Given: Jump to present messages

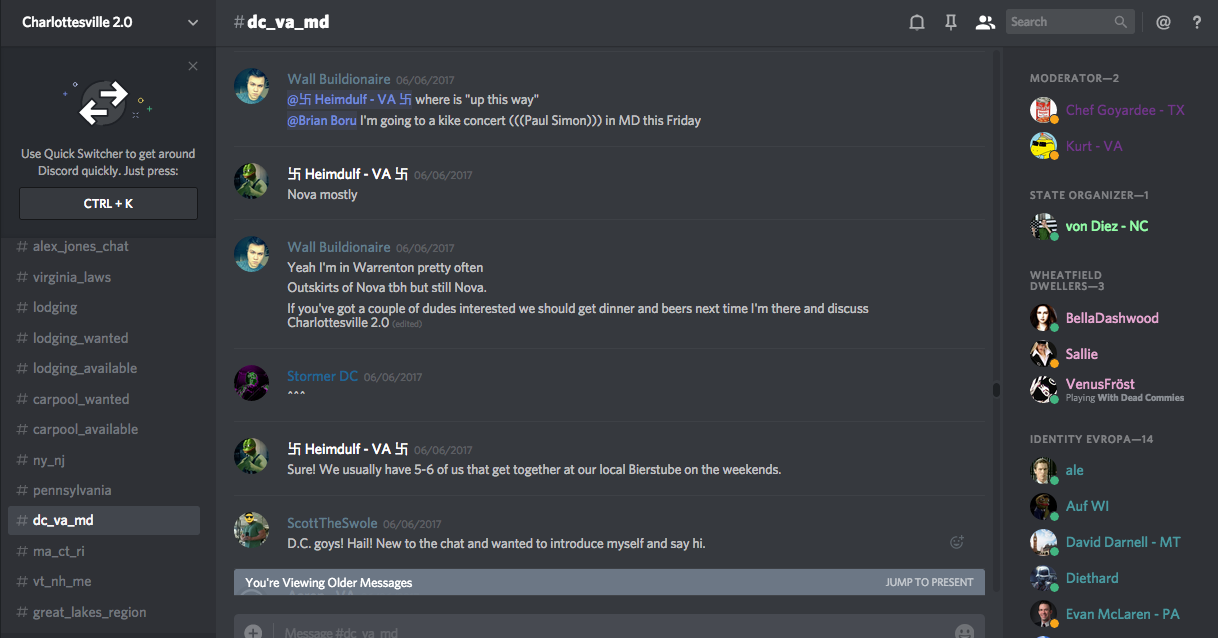Looking at the screenshot, I should (929, 582).
